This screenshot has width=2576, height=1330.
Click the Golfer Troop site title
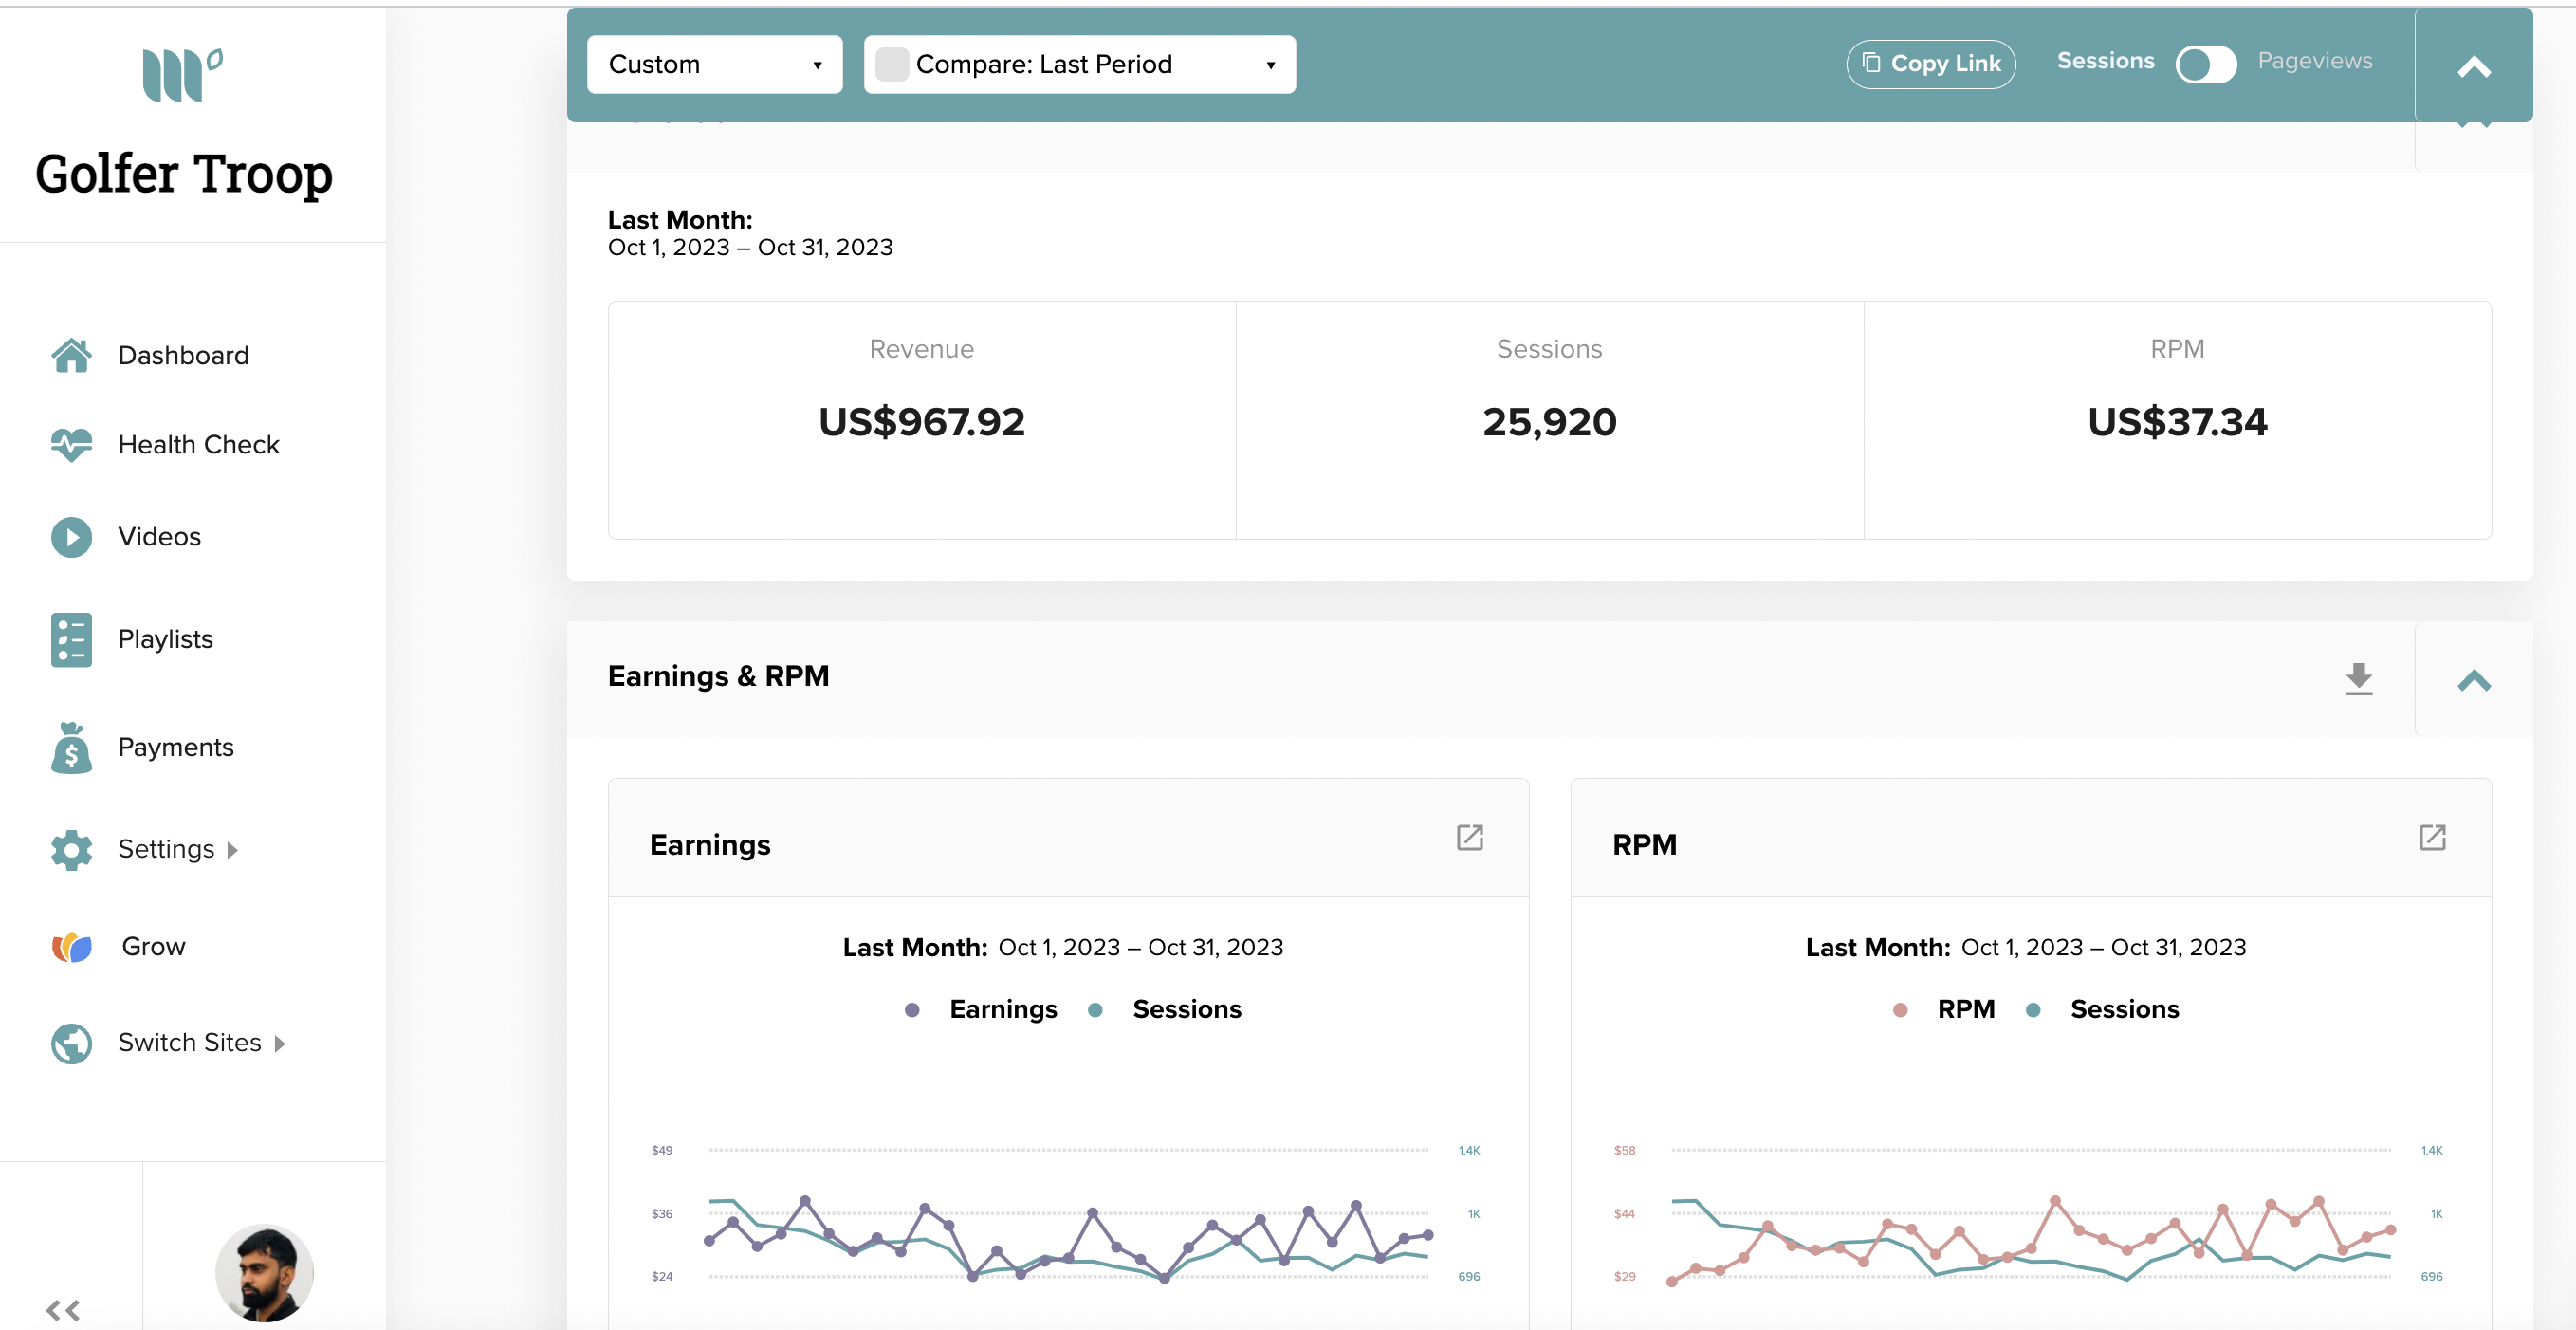[x=184, y=174]
